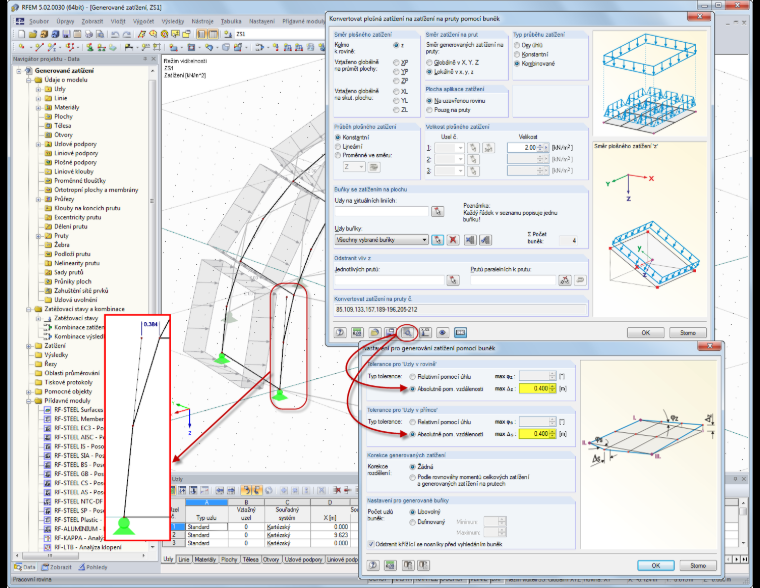Image resolution: width=760 pixels, height=588 pixels.
Task: Click the pick icon beside Jednotlivých prutů field
Action: click(x=453, y=280)
